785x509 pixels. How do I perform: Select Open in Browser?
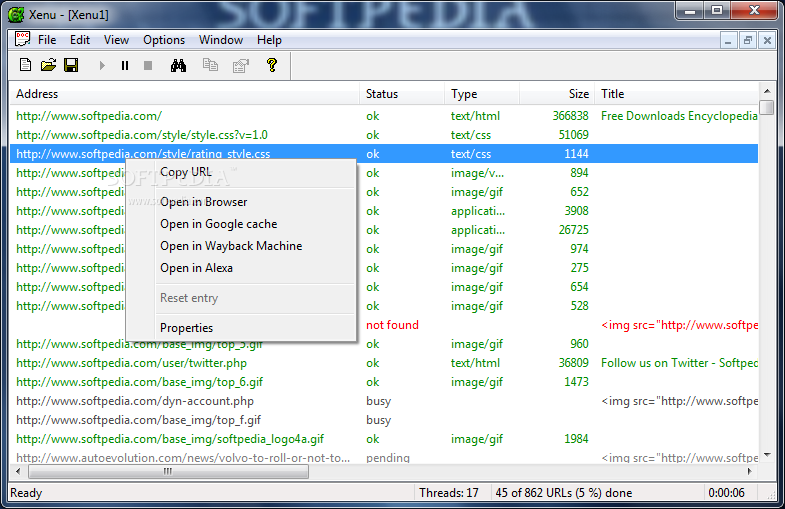coord(241,202)
